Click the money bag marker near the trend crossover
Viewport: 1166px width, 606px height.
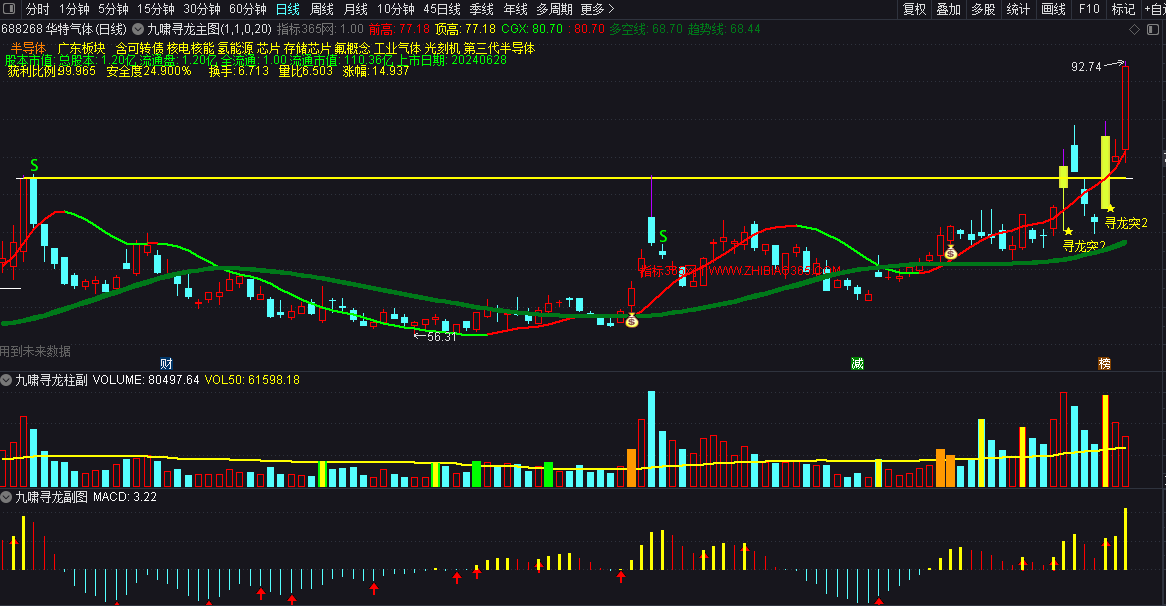pyautogui.click(x=950, y=253)
